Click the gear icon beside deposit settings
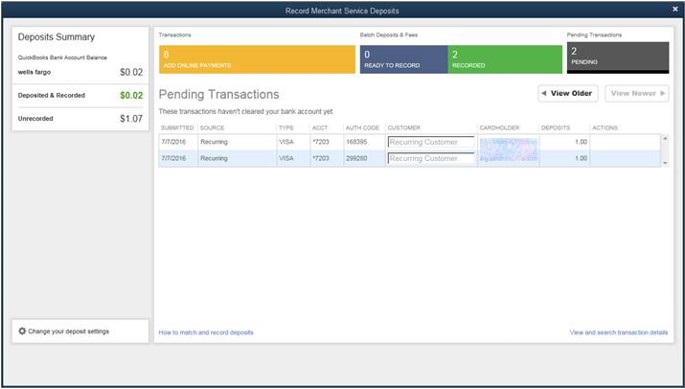 tap(22, 331)
